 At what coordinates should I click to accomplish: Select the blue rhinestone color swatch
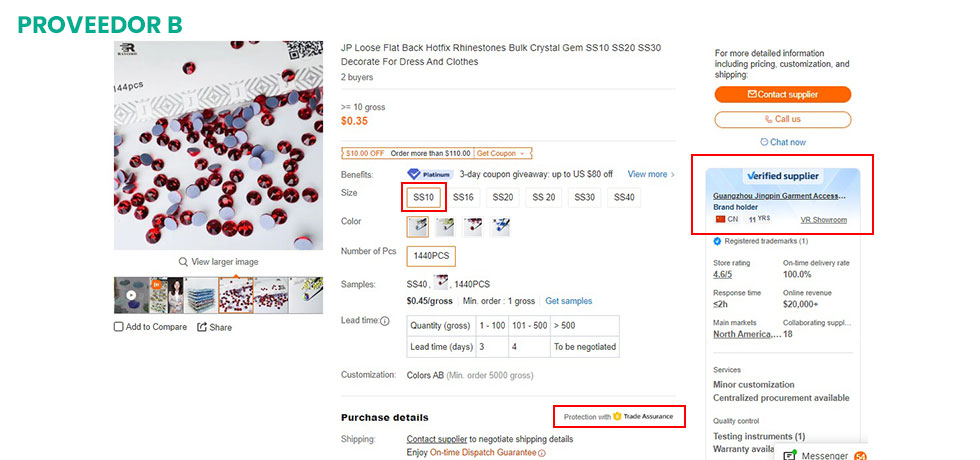pyautogui.click(x=500, y=227)
